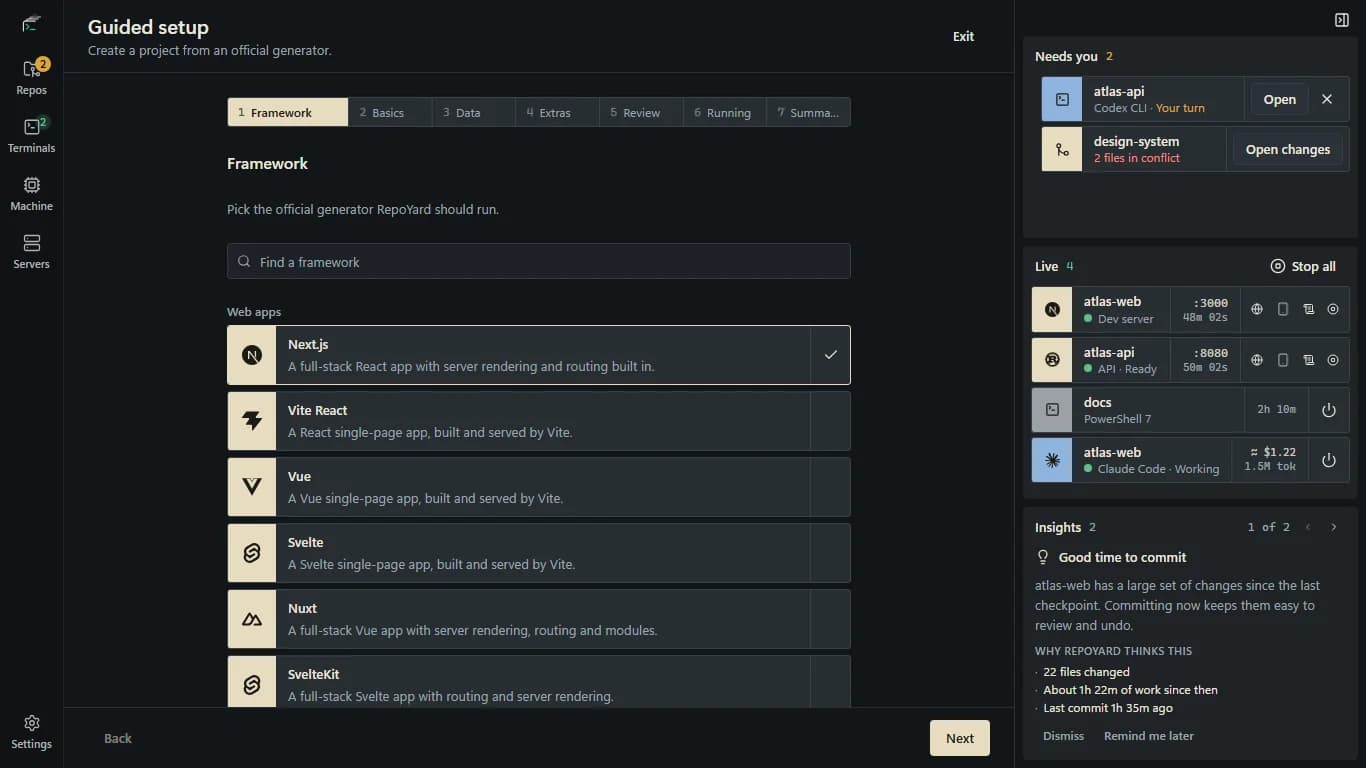Switch to step 4 Extras tab
The image size is (1366, 768).
point(557,112)
